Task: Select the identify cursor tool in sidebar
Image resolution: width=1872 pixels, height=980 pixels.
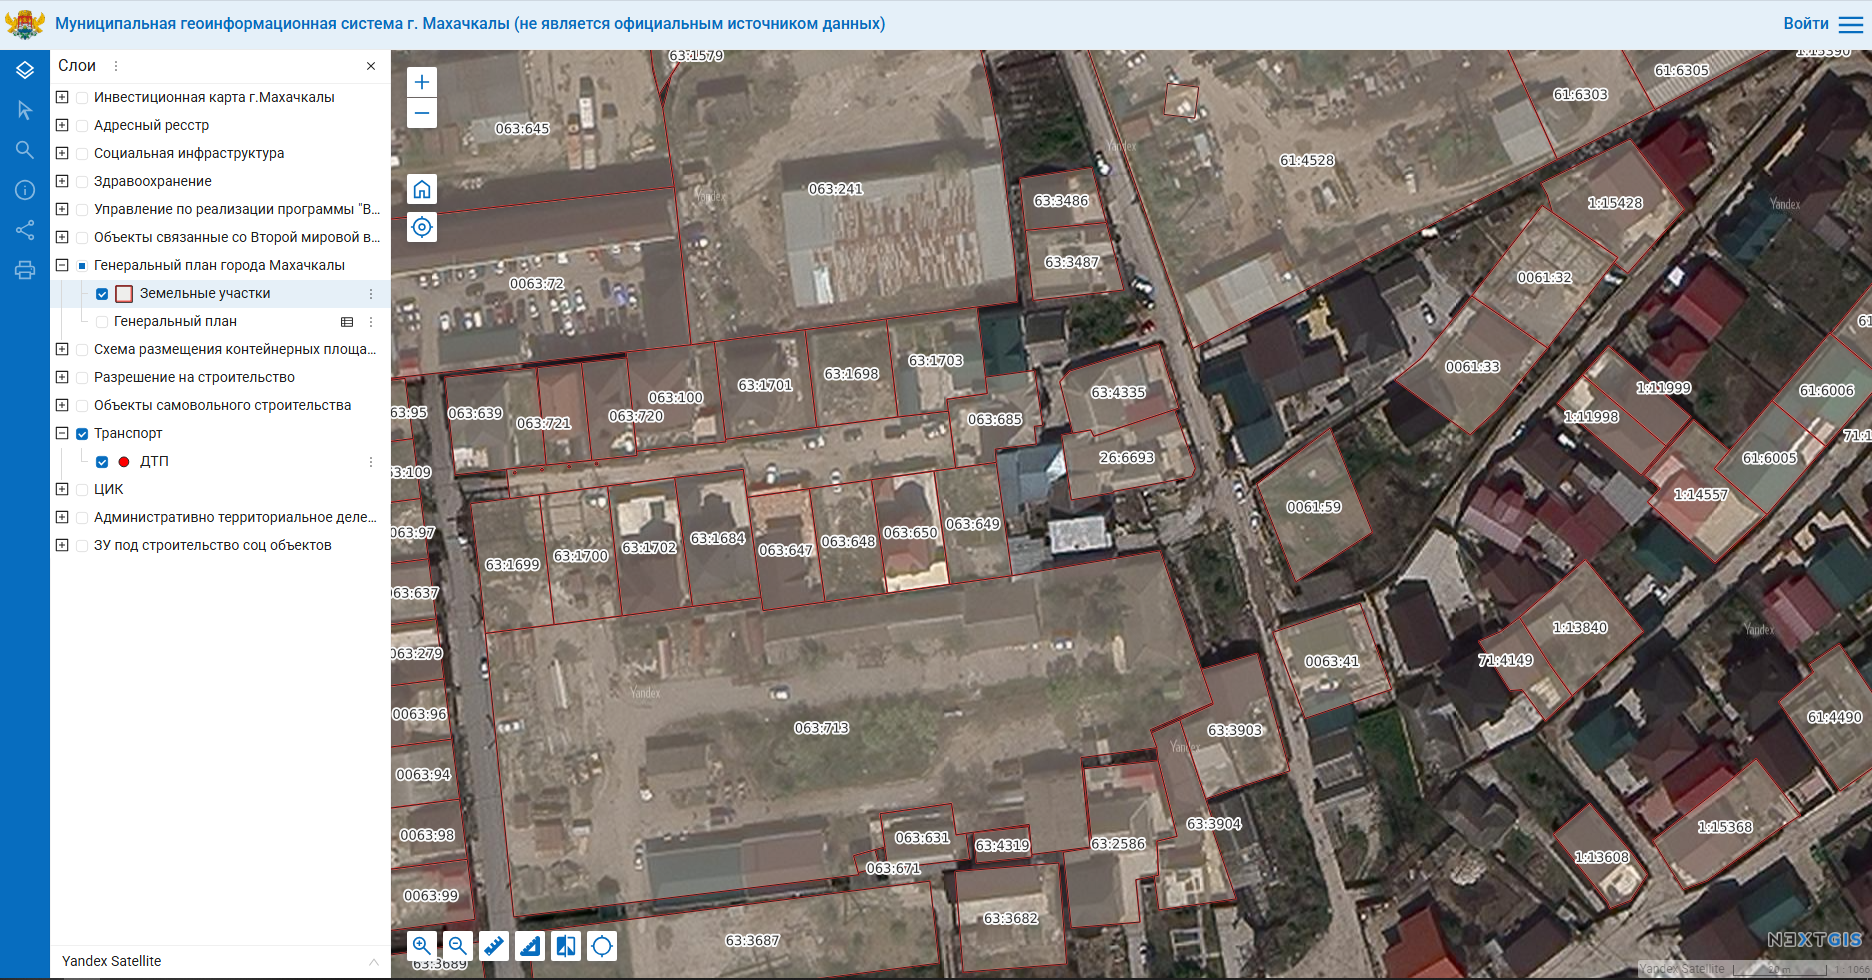Action: [25, 110]
